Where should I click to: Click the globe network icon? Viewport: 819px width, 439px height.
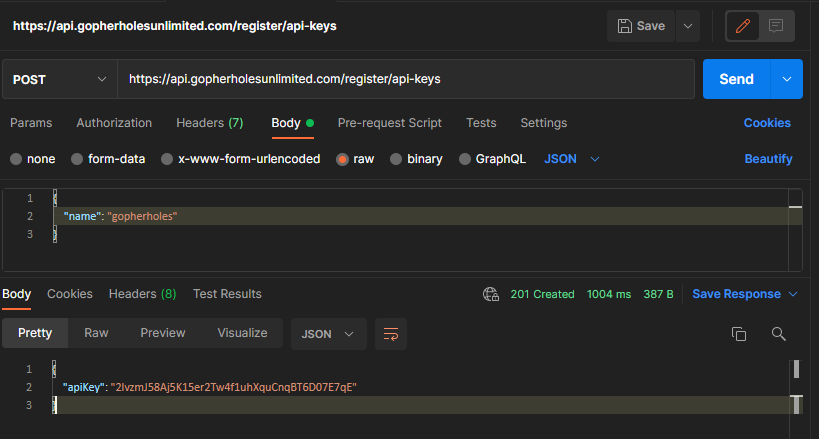click(x=490, y=294)
